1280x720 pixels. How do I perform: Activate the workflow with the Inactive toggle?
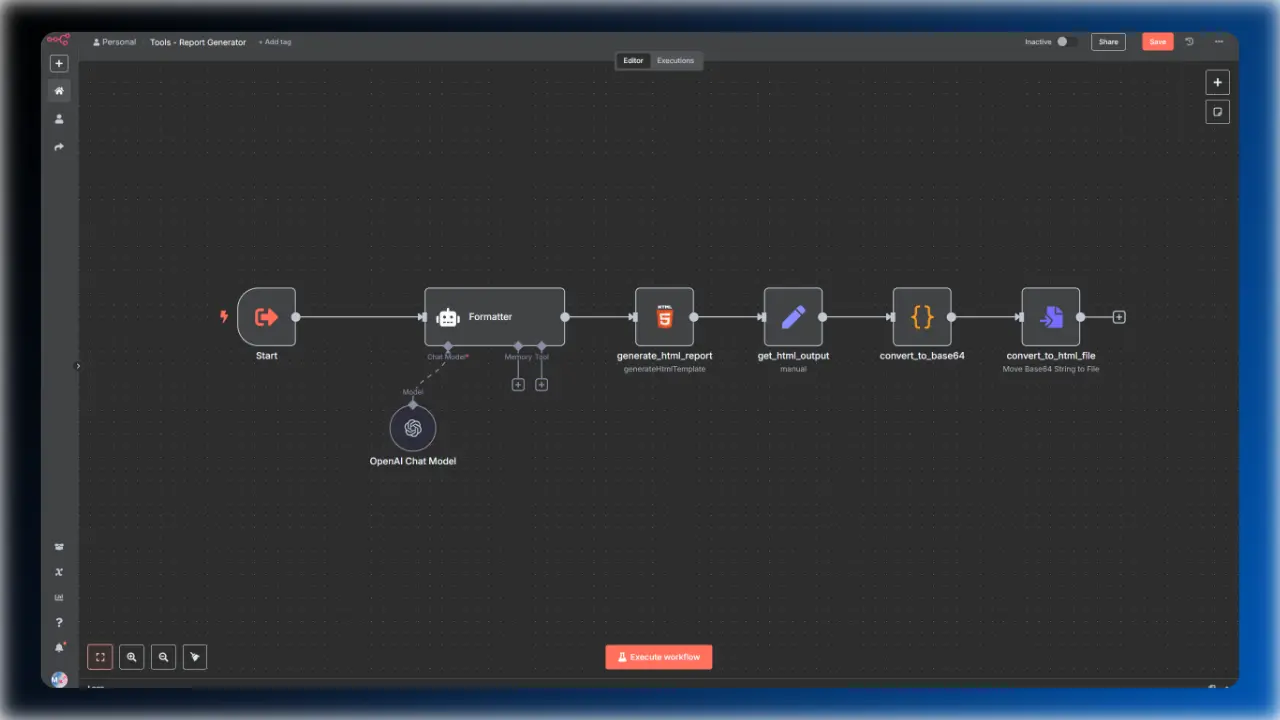click(x=1063, y=41)
